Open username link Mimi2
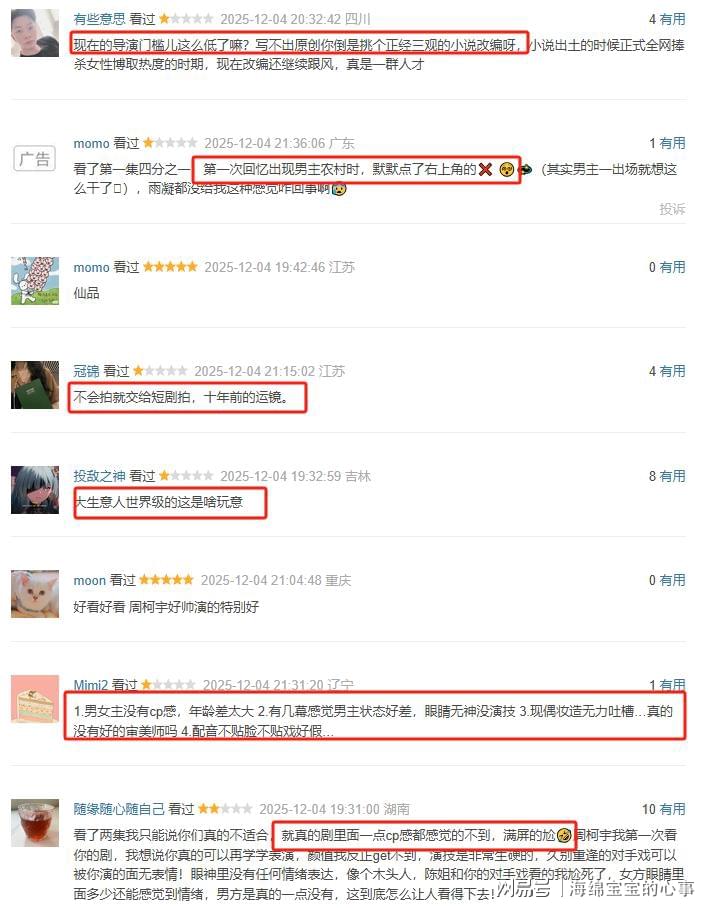This screenshot has width=713, height=908. pyautogui.click(x=90, y=685)
